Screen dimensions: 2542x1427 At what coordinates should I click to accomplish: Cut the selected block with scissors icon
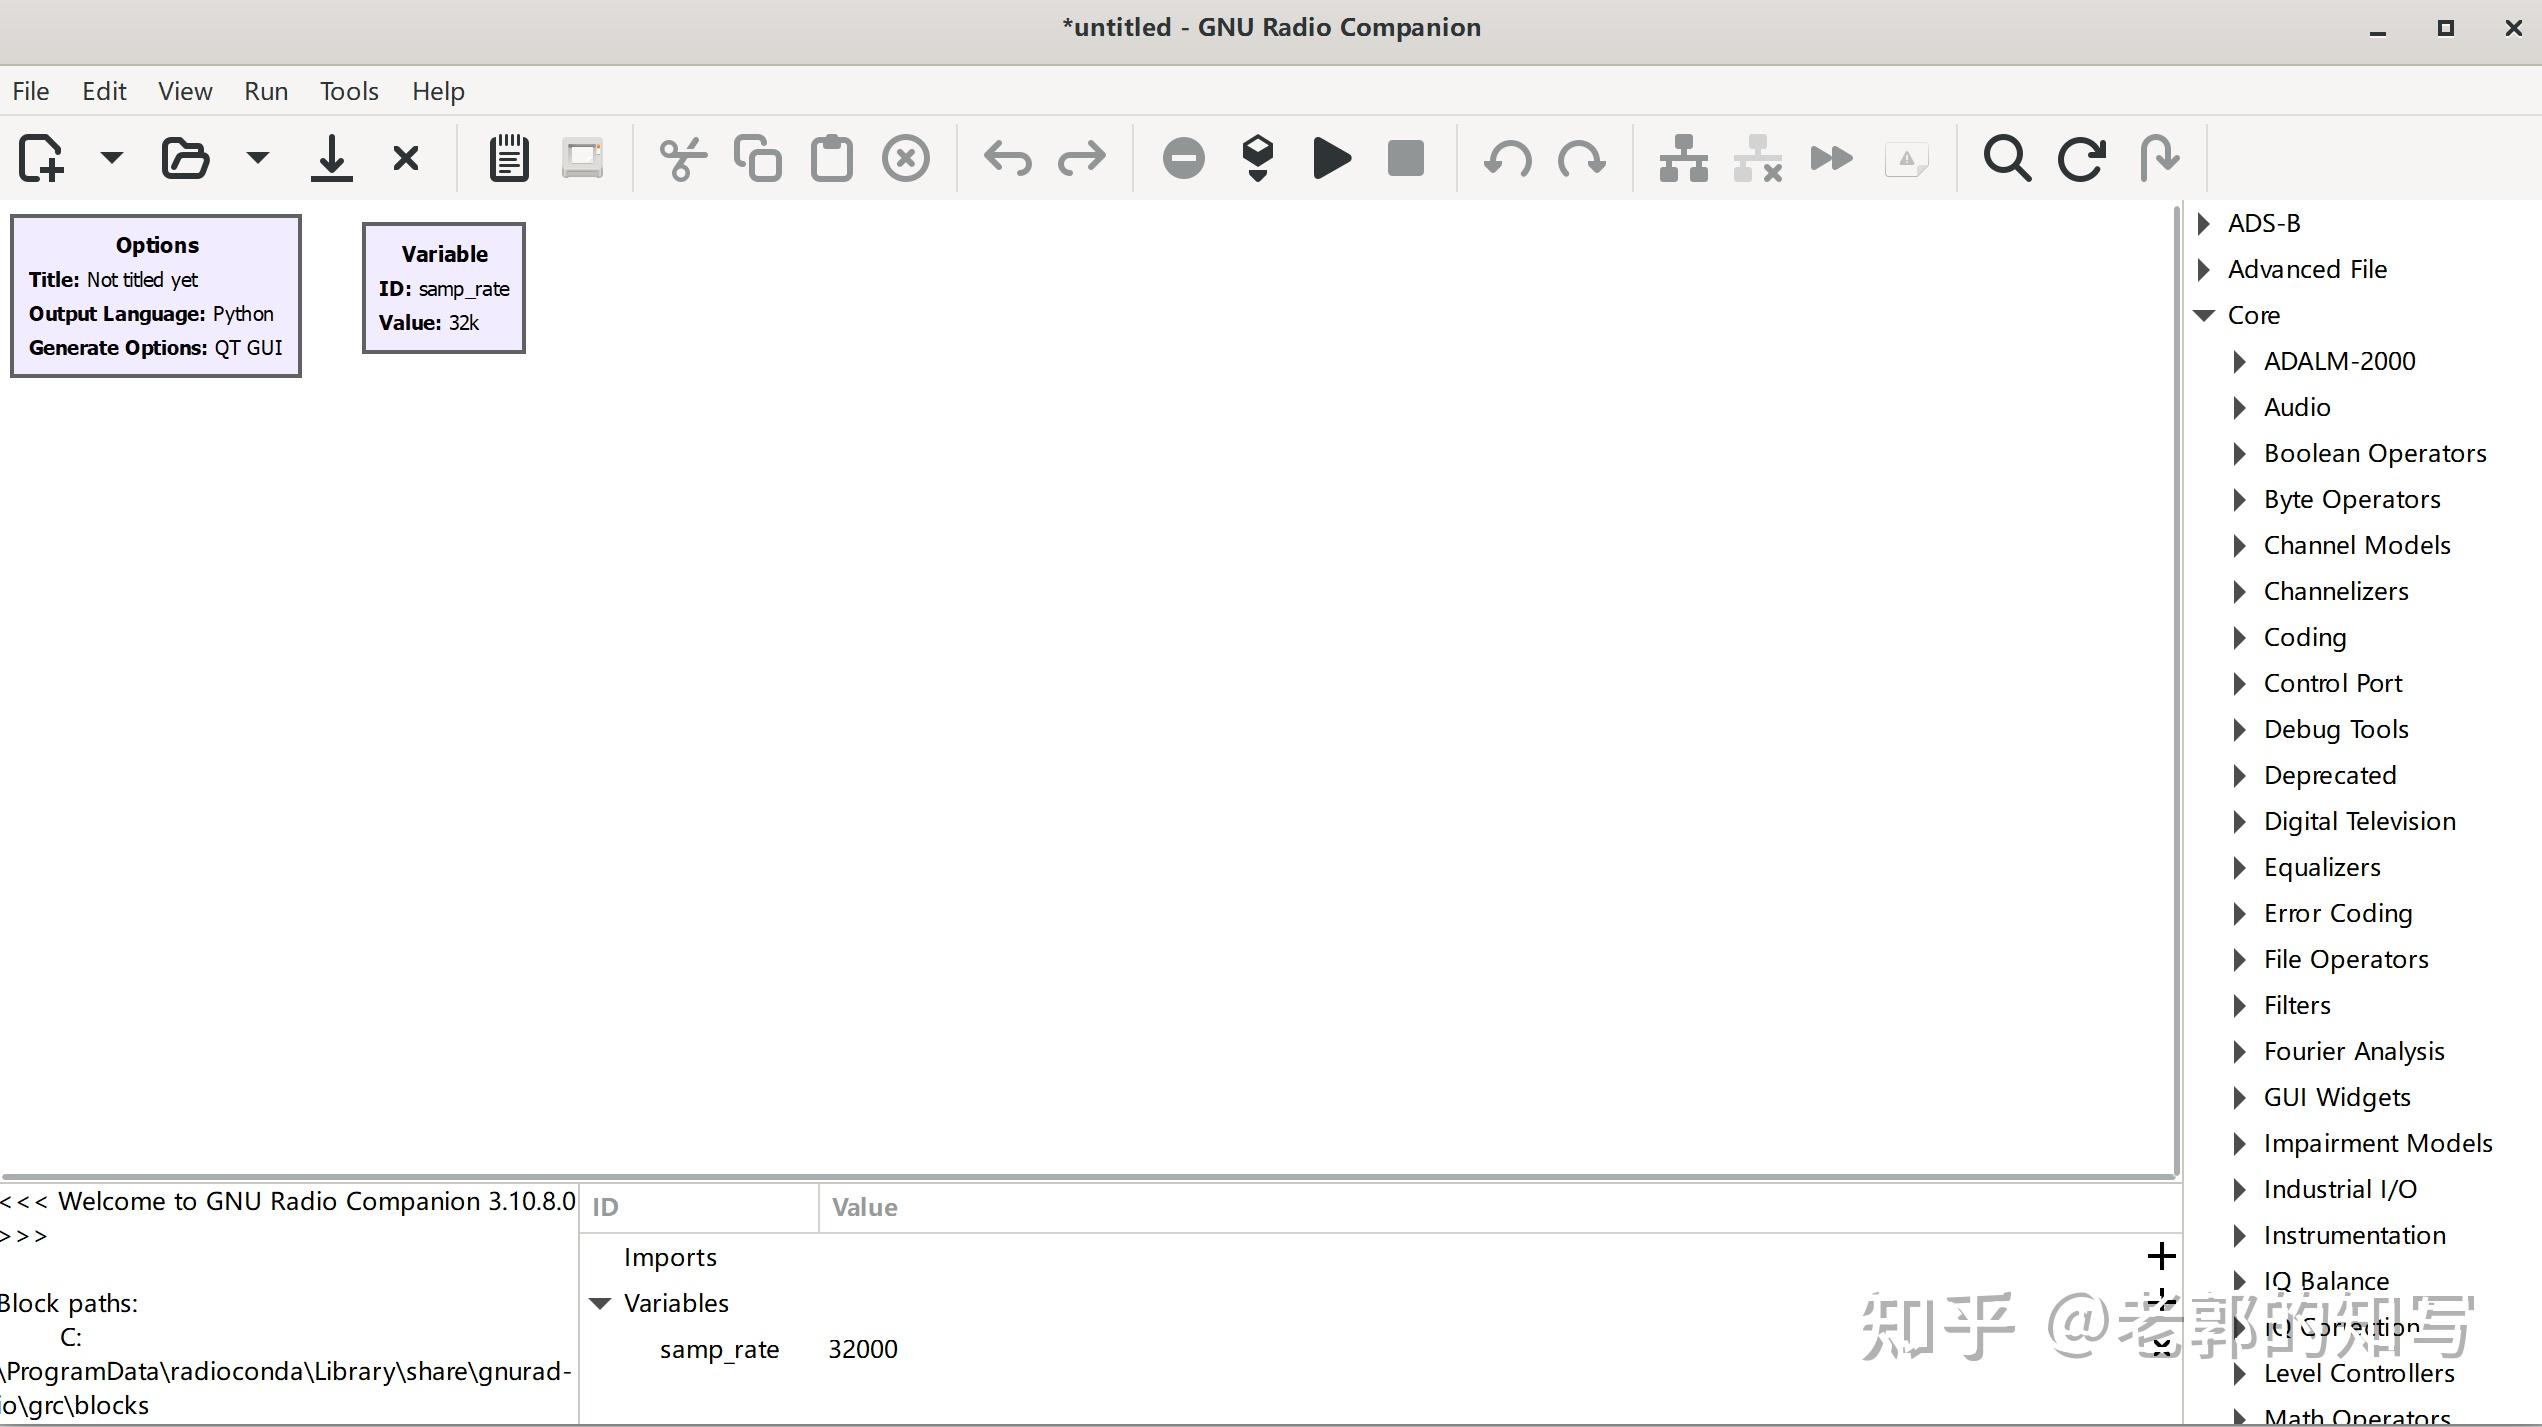683,157
